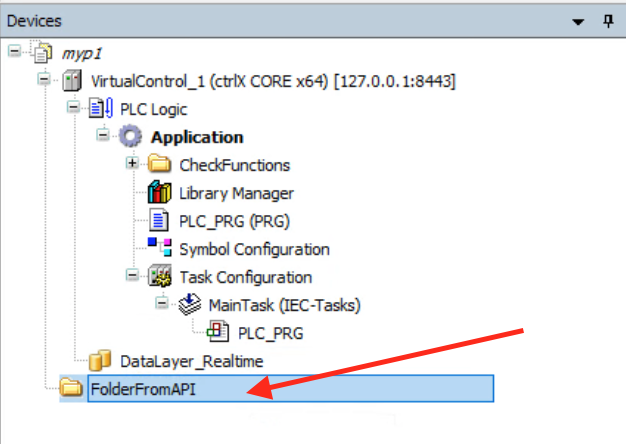Select PLC_PRG label under MainTask
Viewport: 626px width, 444px height.
(x=271, y=333)
